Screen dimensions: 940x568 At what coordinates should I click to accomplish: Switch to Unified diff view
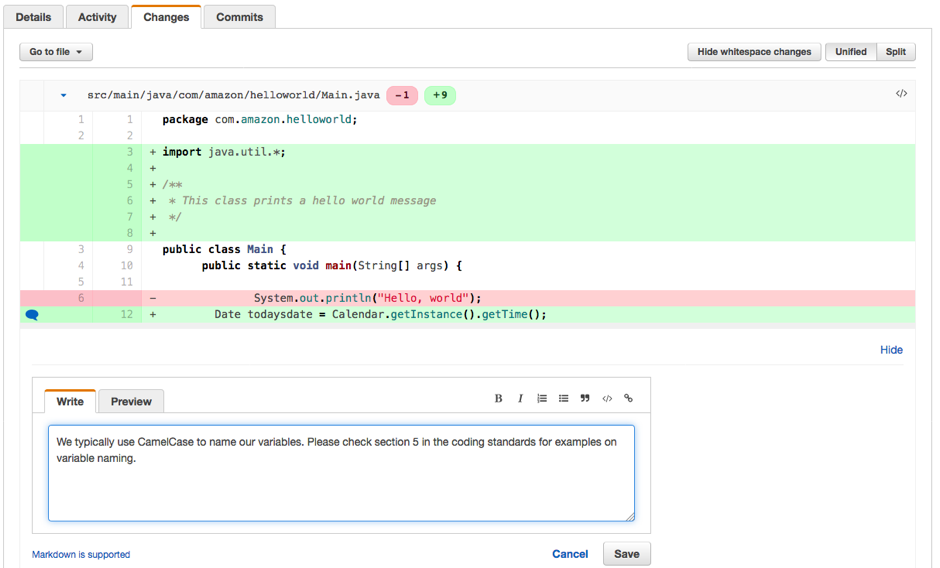851,52
